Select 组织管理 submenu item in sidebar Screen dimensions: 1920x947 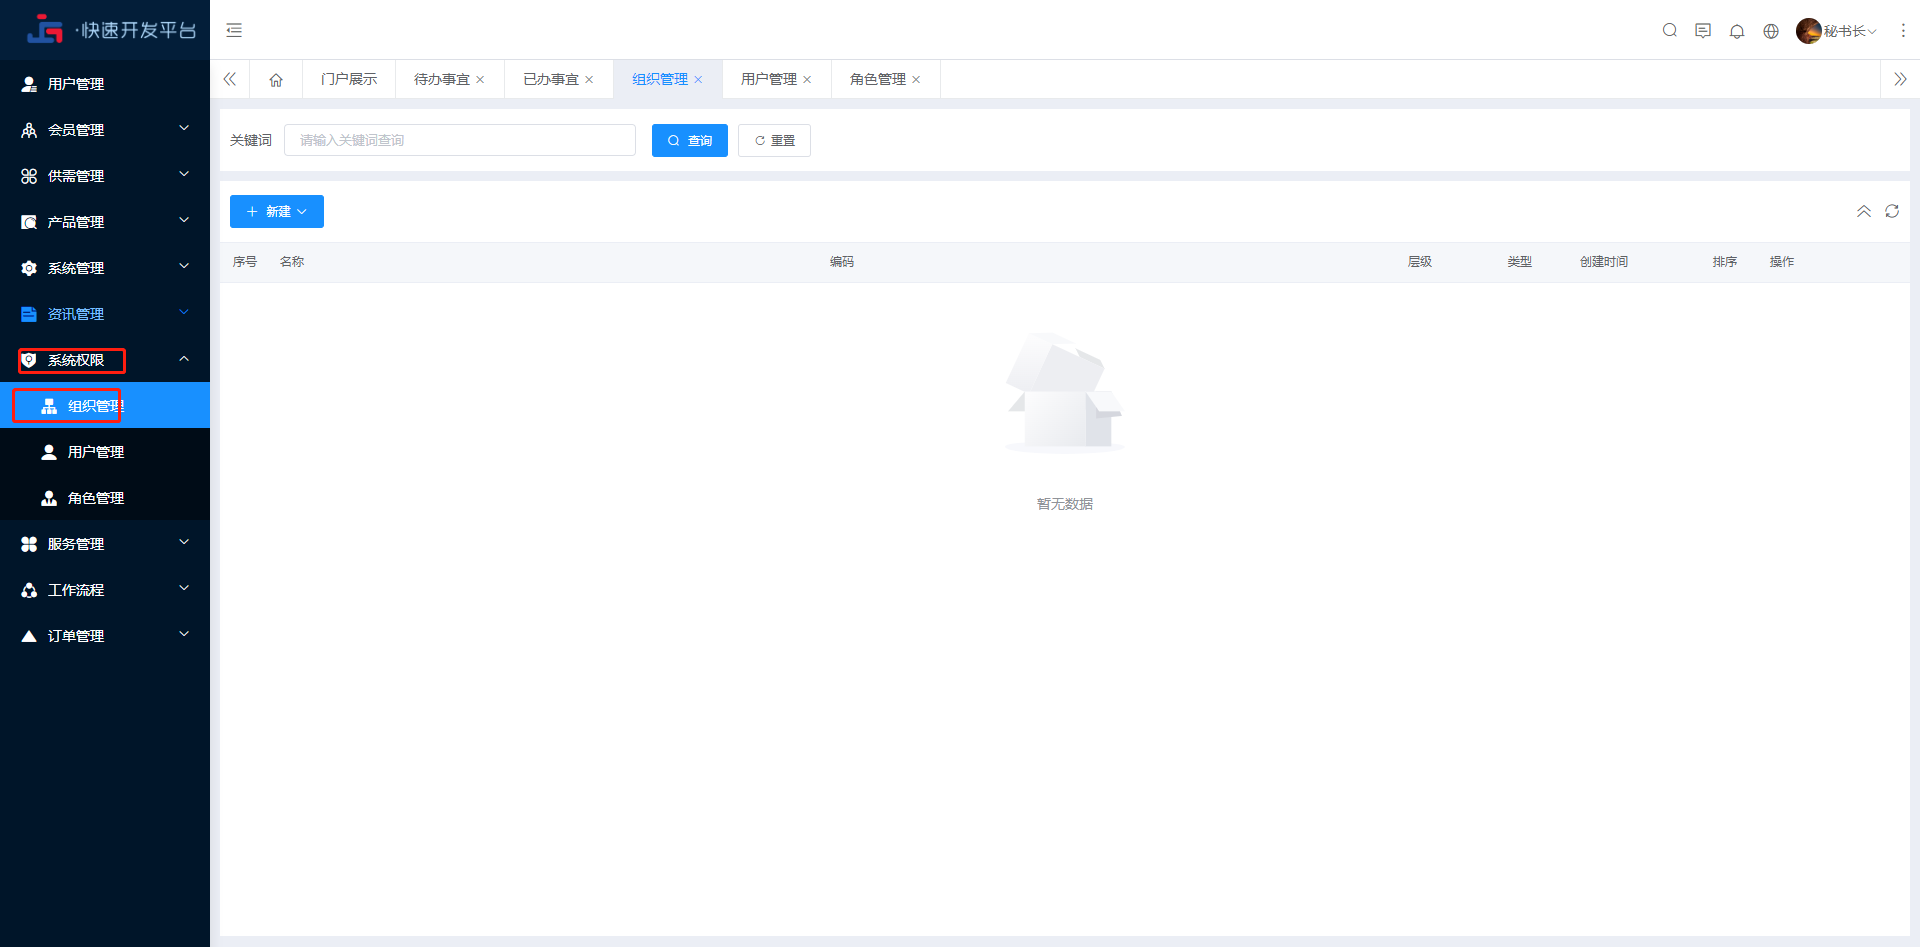coord(105,406)
